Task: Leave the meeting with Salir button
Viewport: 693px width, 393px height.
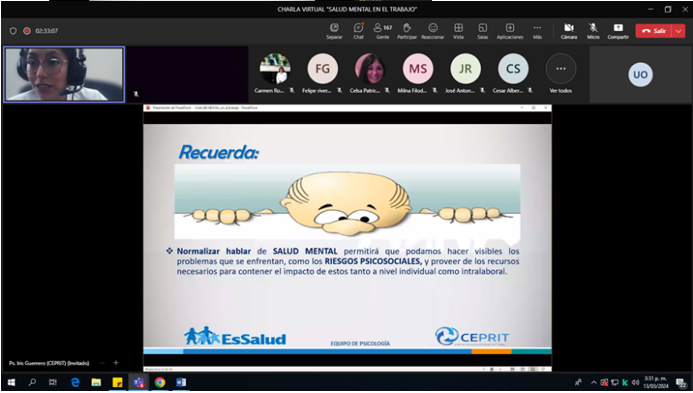Action: click(x=654, y=31)
